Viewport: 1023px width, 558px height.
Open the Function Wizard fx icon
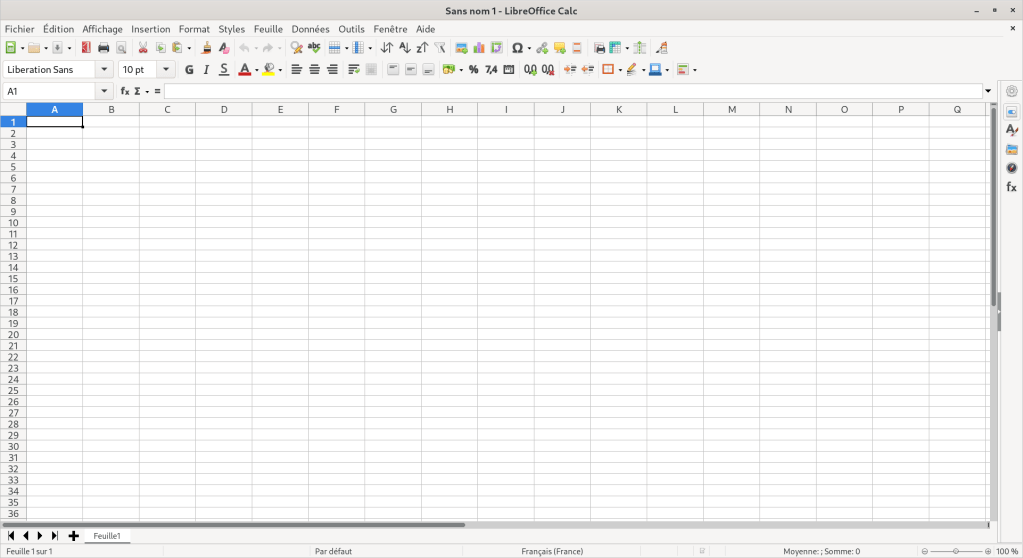[x=125, y=91]
